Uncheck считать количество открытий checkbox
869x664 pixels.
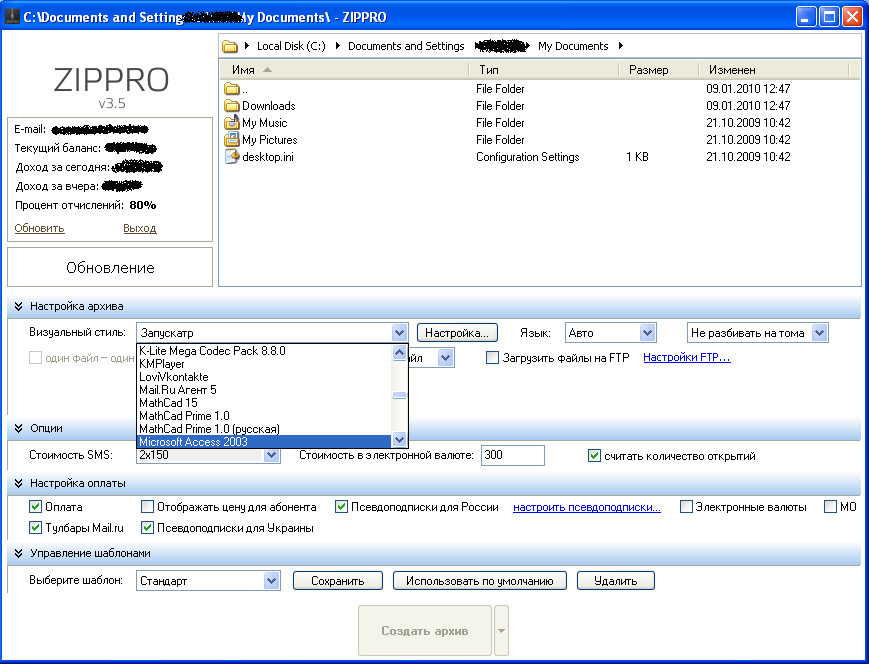click(x=595, y=456)
